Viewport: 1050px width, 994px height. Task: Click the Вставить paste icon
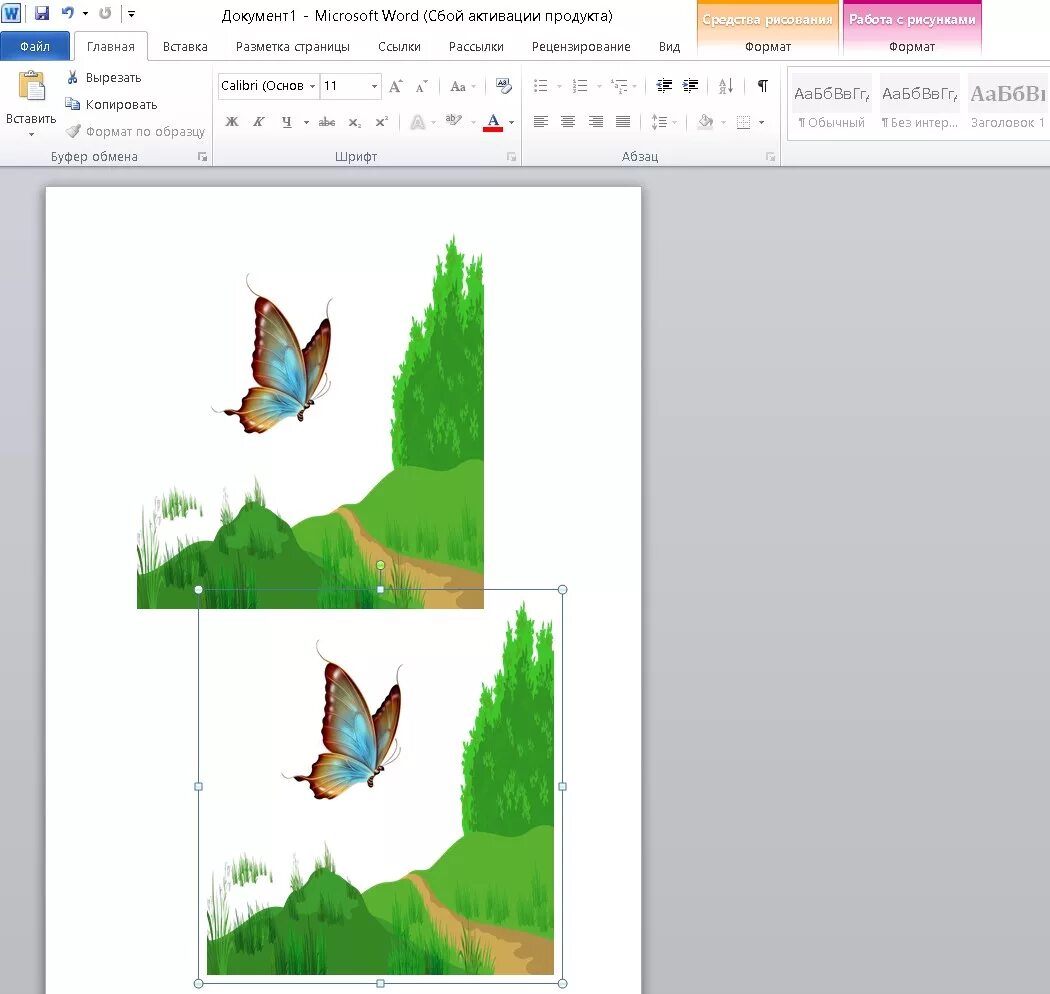click(31, 87)
